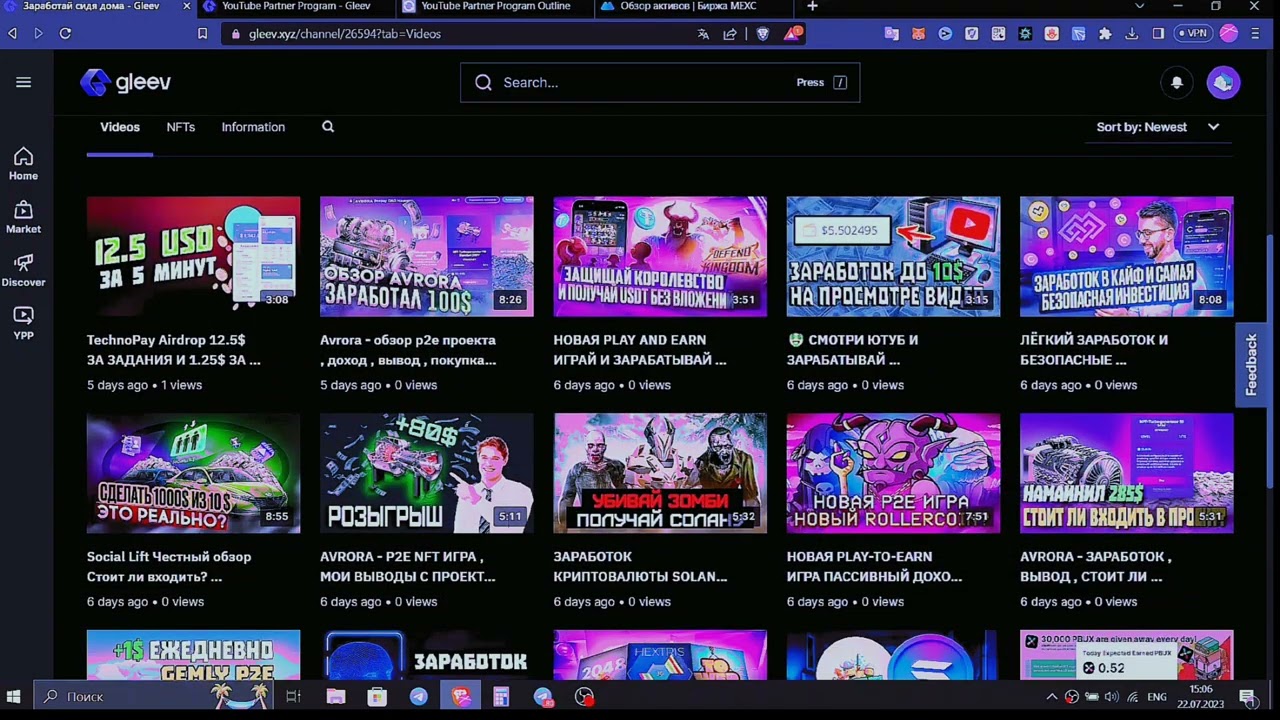Viewport: 1280px width, 720px height.
Task: Open AVRORA - P2E NFT ИГРА video title
Action: pyautogui.click(x=408, y=567)
